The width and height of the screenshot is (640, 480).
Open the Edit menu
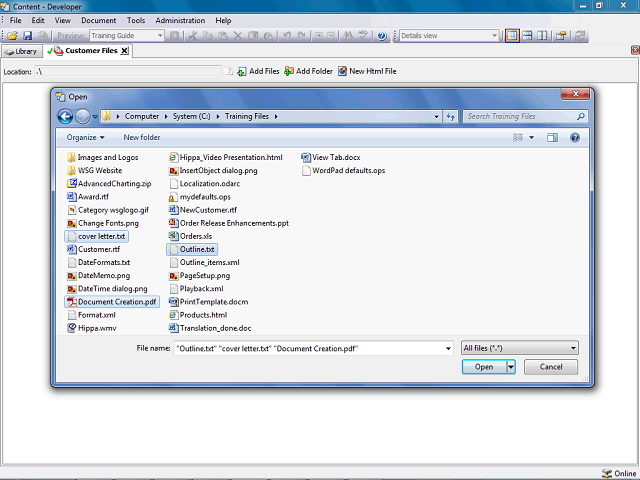[x=38, y=20]
